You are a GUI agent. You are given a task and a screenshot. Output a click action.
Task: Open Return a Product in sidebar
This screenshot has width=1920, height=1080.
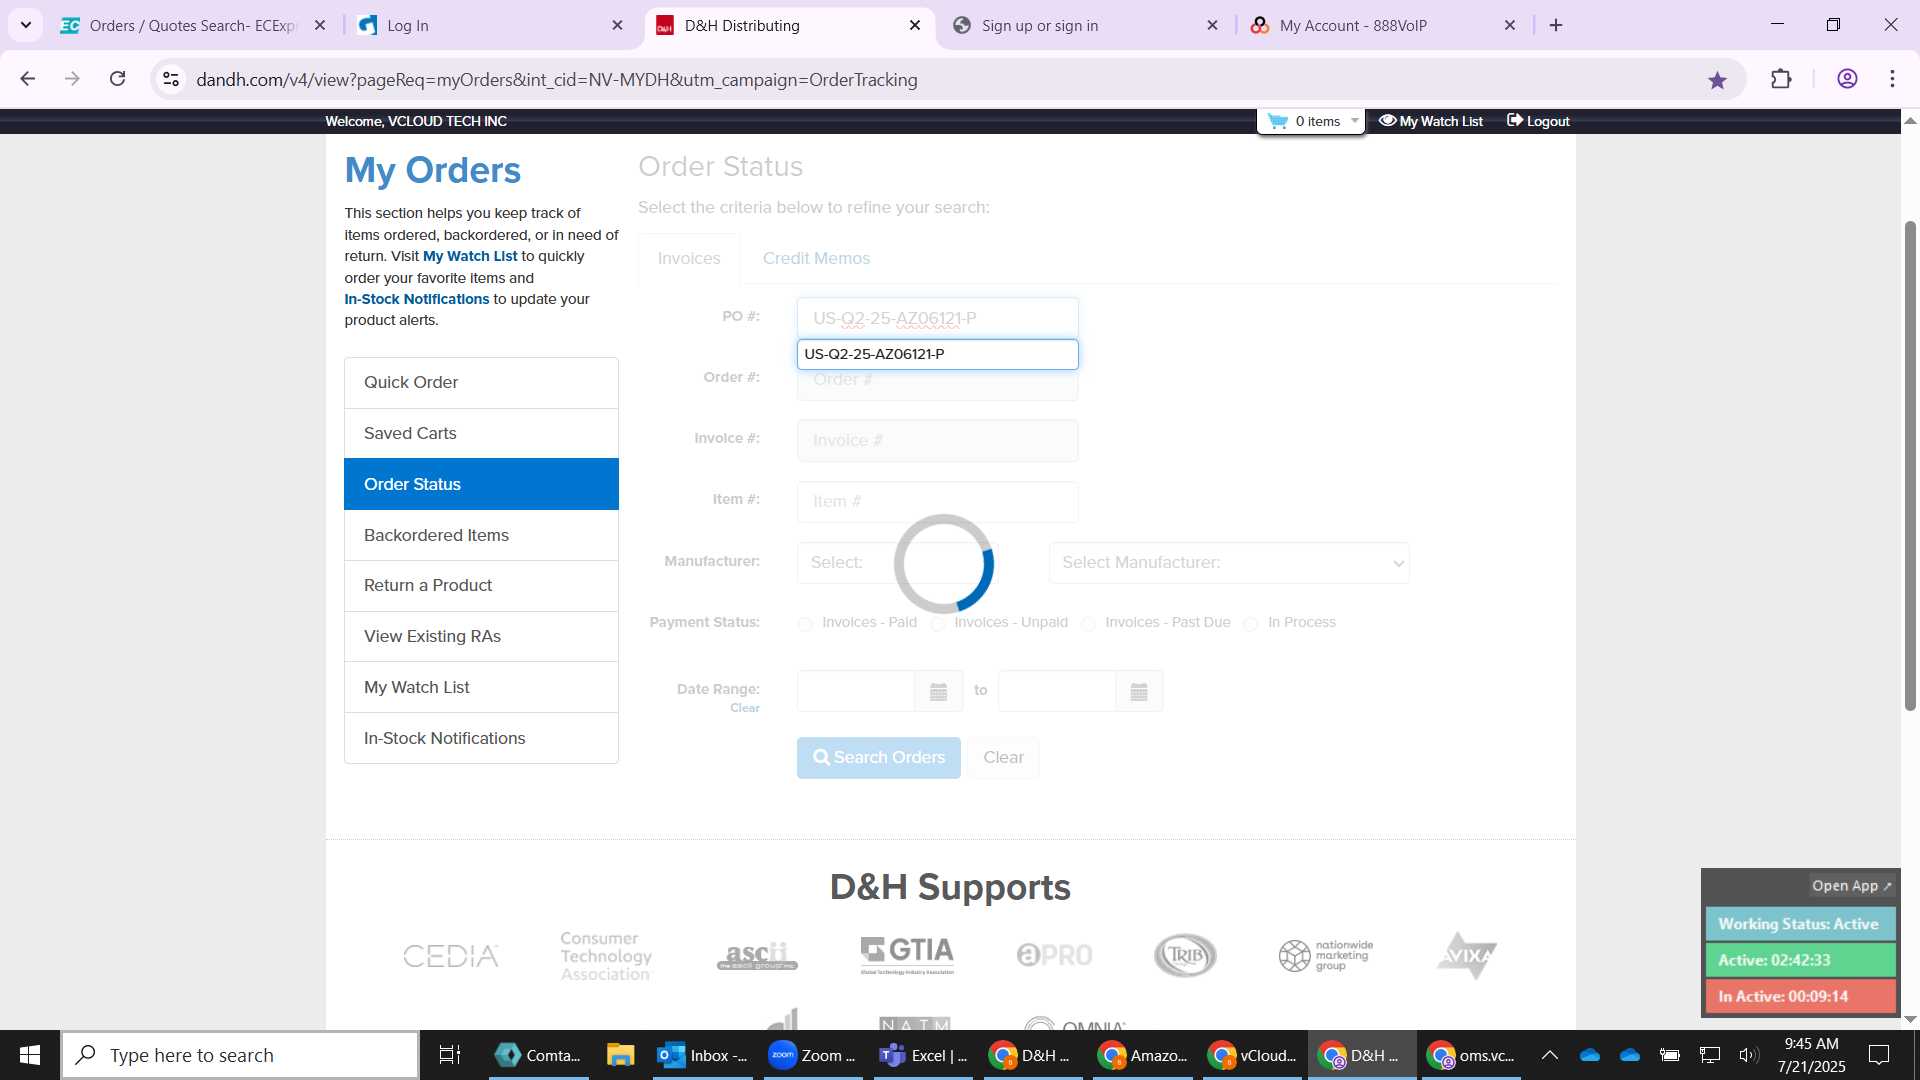[x=481, y=585]
